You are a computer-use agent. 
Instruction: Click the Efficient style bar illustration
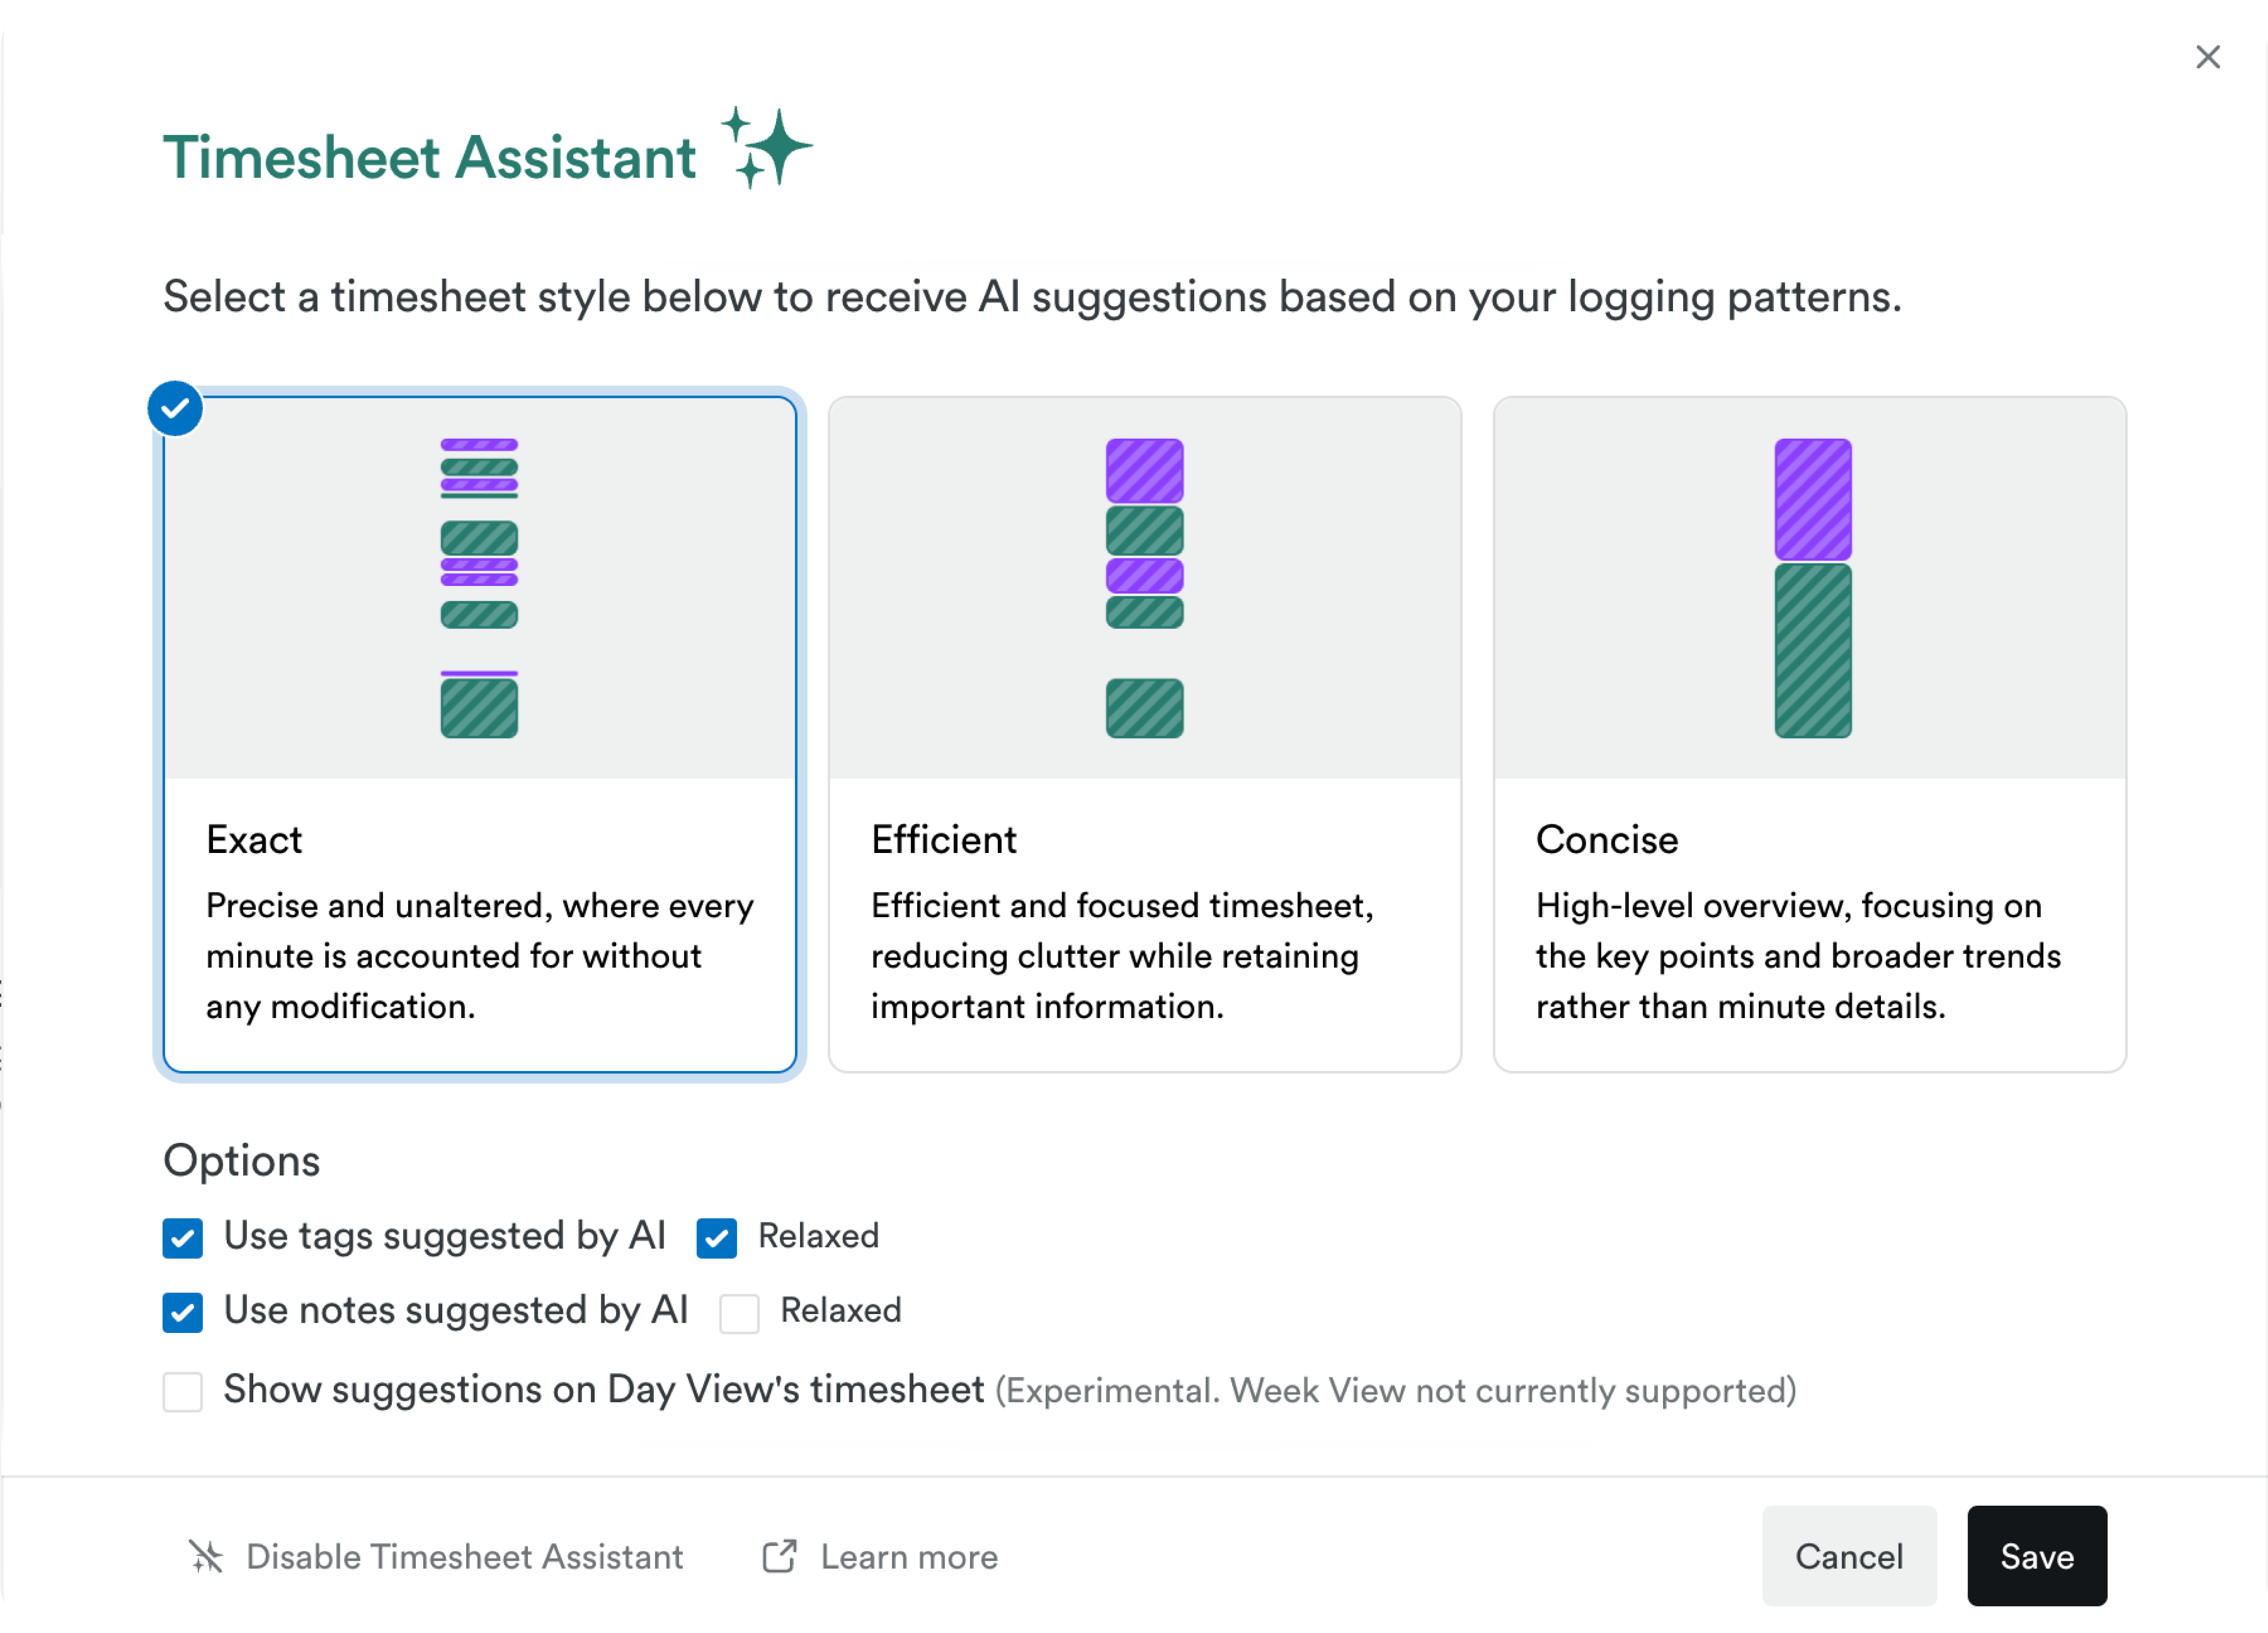(1144, 588)
